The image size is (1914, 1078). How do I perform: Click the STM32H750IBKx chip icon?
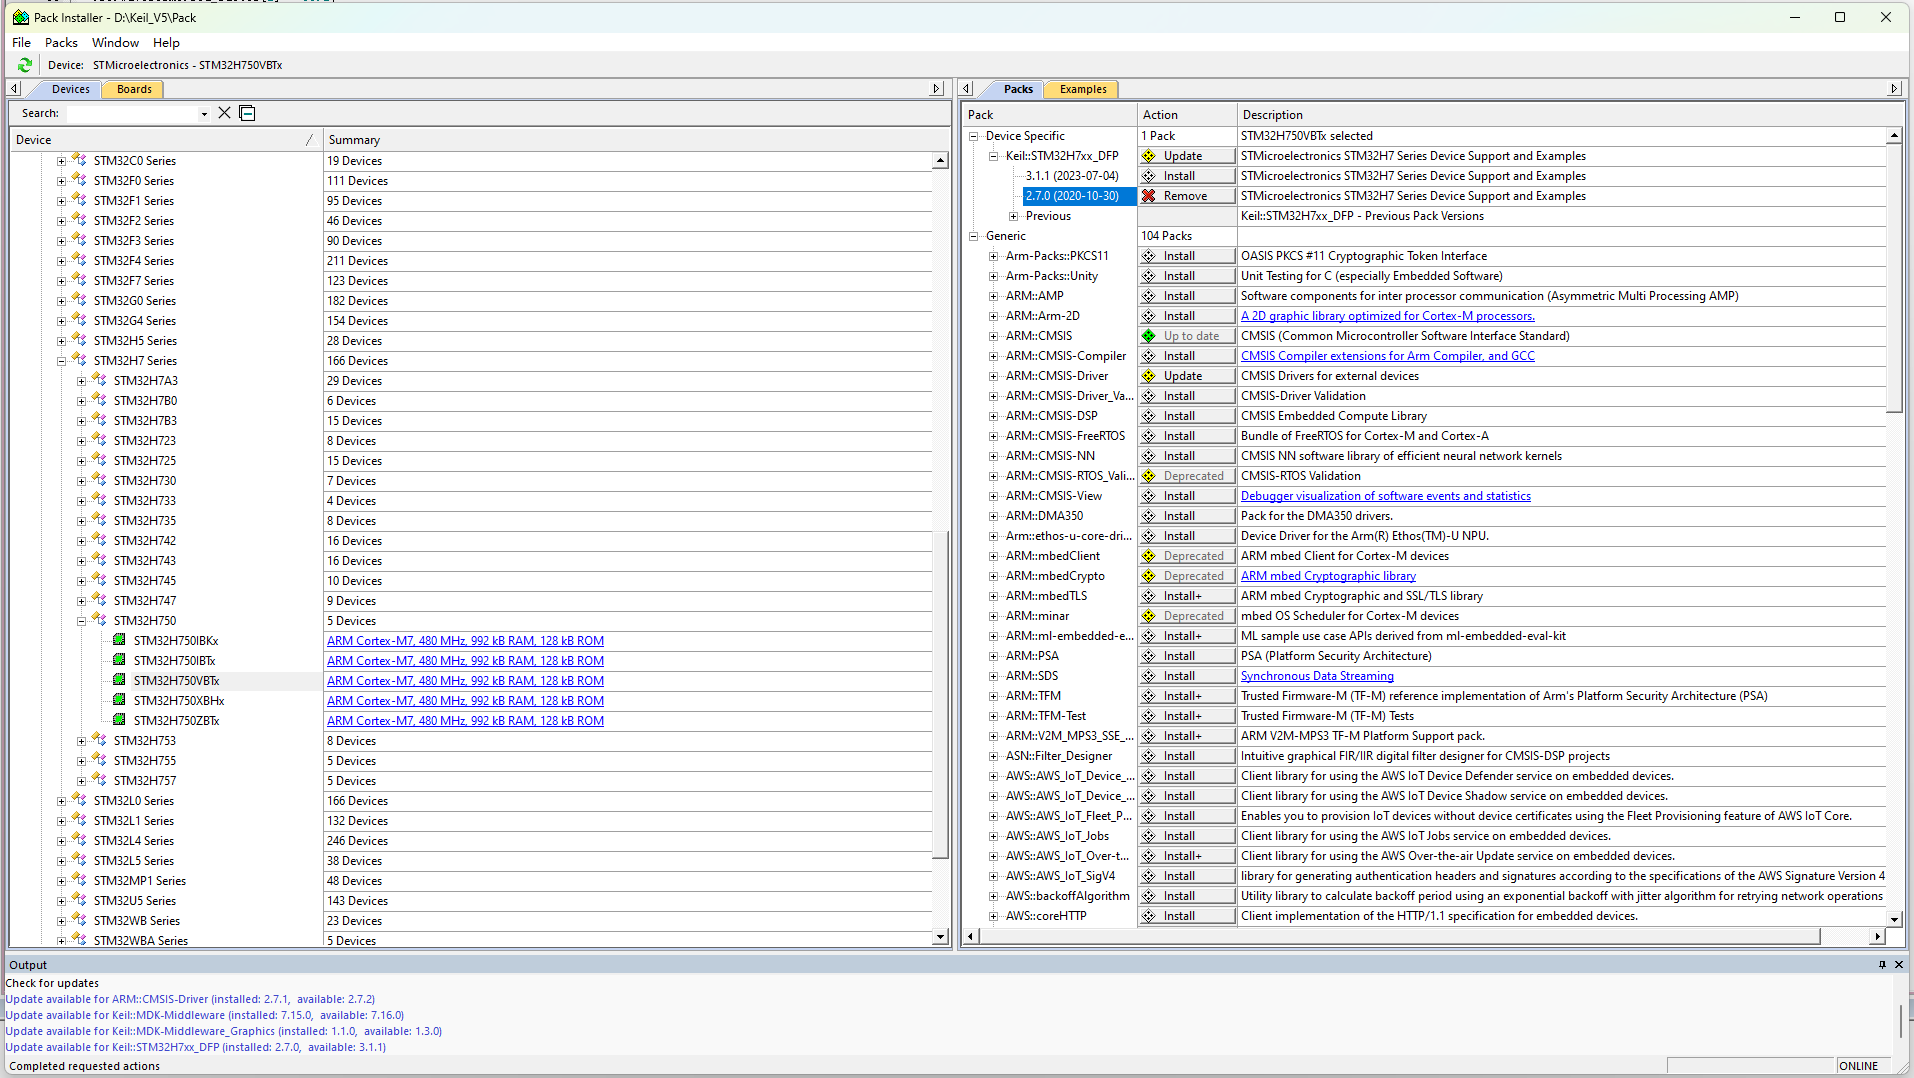click(x=119, y=640)
